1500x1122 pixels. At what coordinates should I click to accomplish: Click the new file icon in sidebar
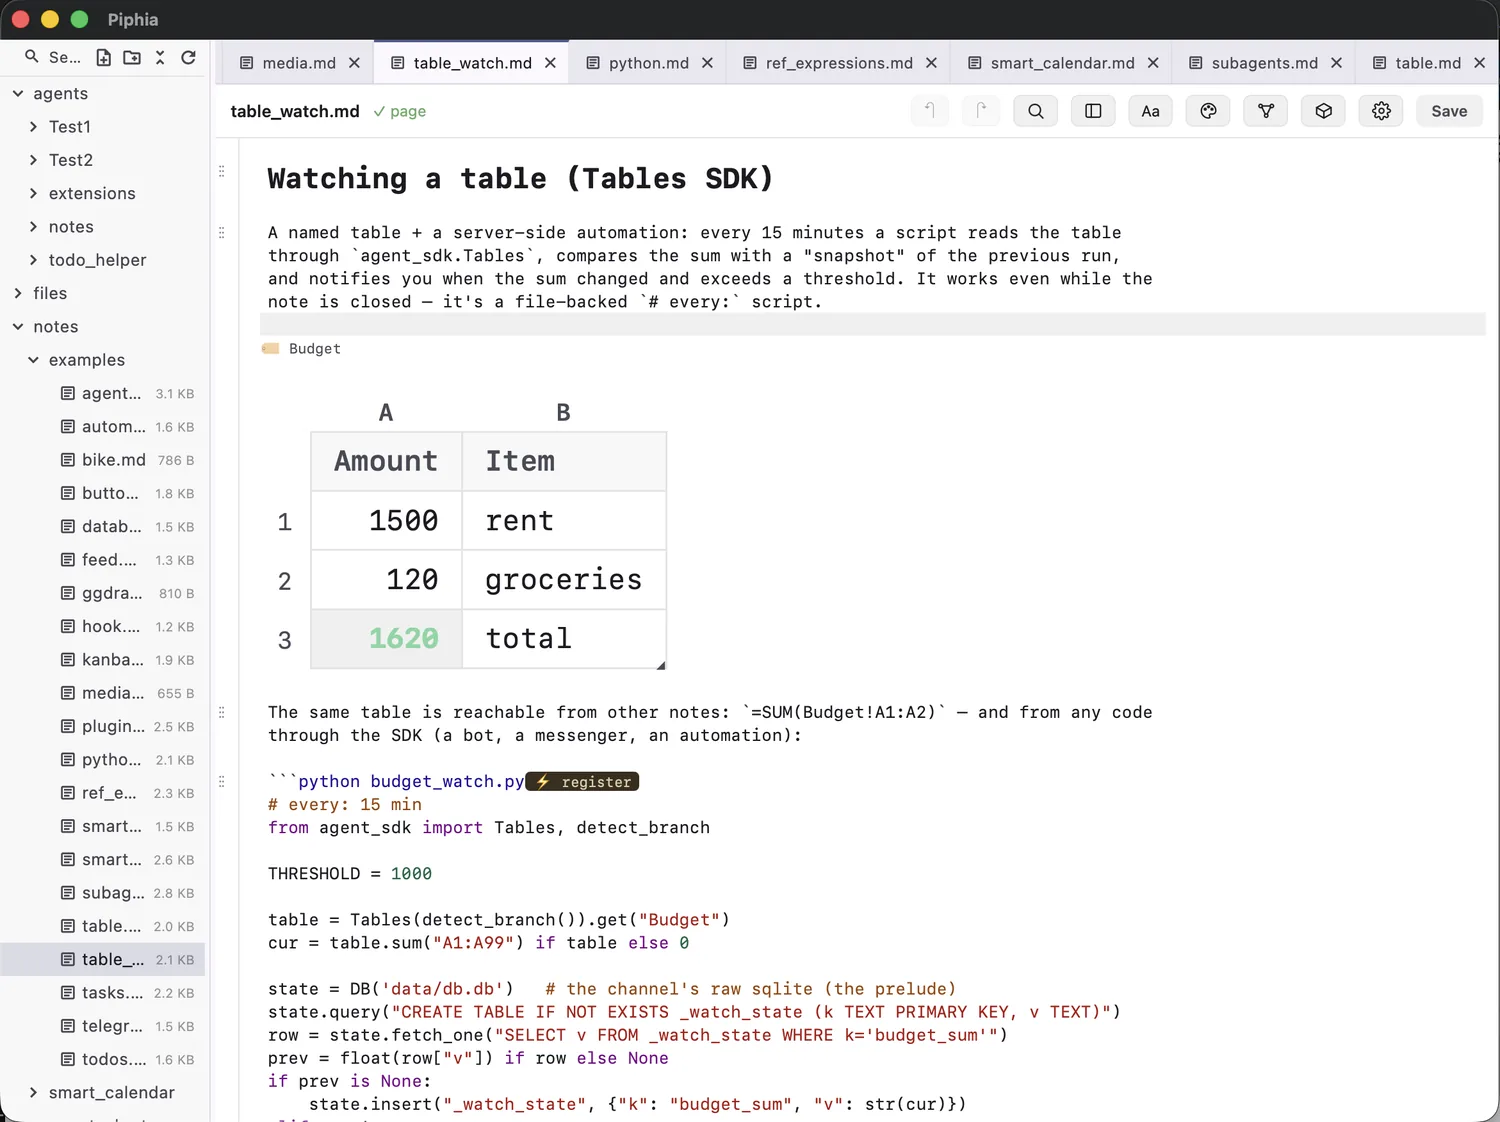pyautogui.click(x=103, y=57)
